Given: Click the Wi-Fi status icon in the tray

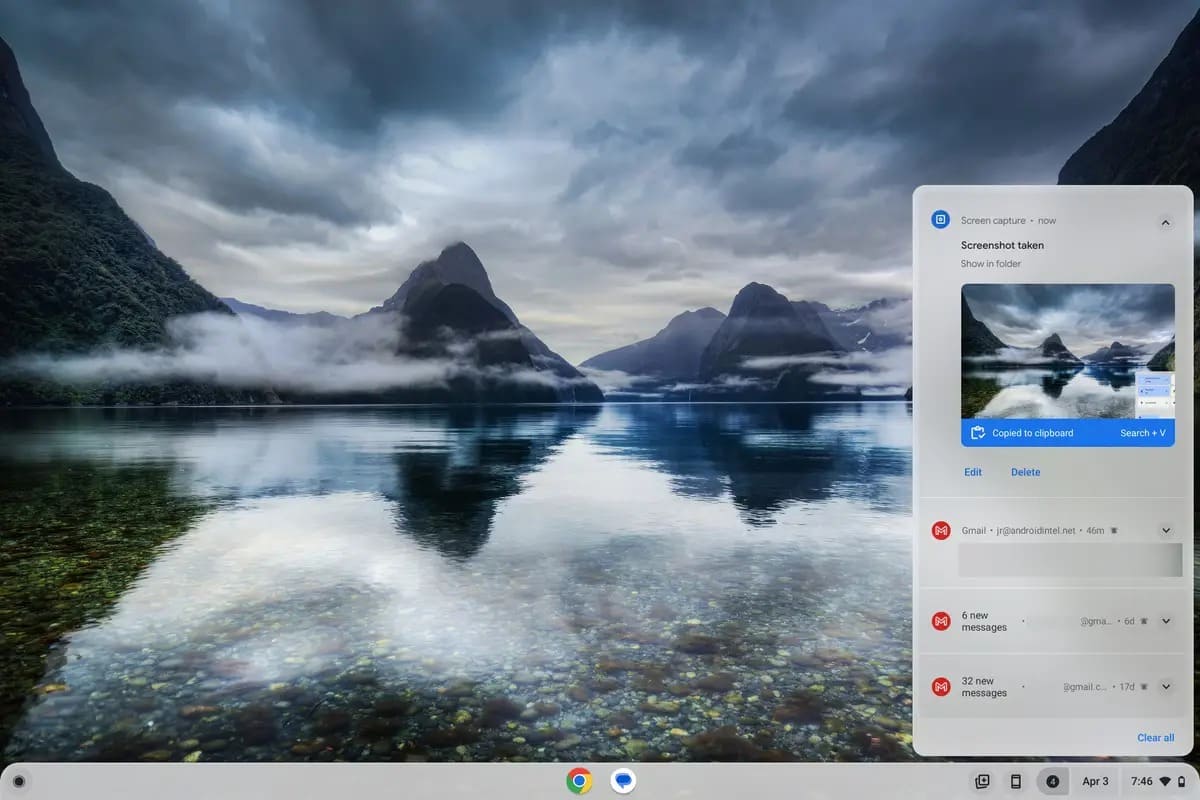Looking at the screenshot, I should (1165, 781).
